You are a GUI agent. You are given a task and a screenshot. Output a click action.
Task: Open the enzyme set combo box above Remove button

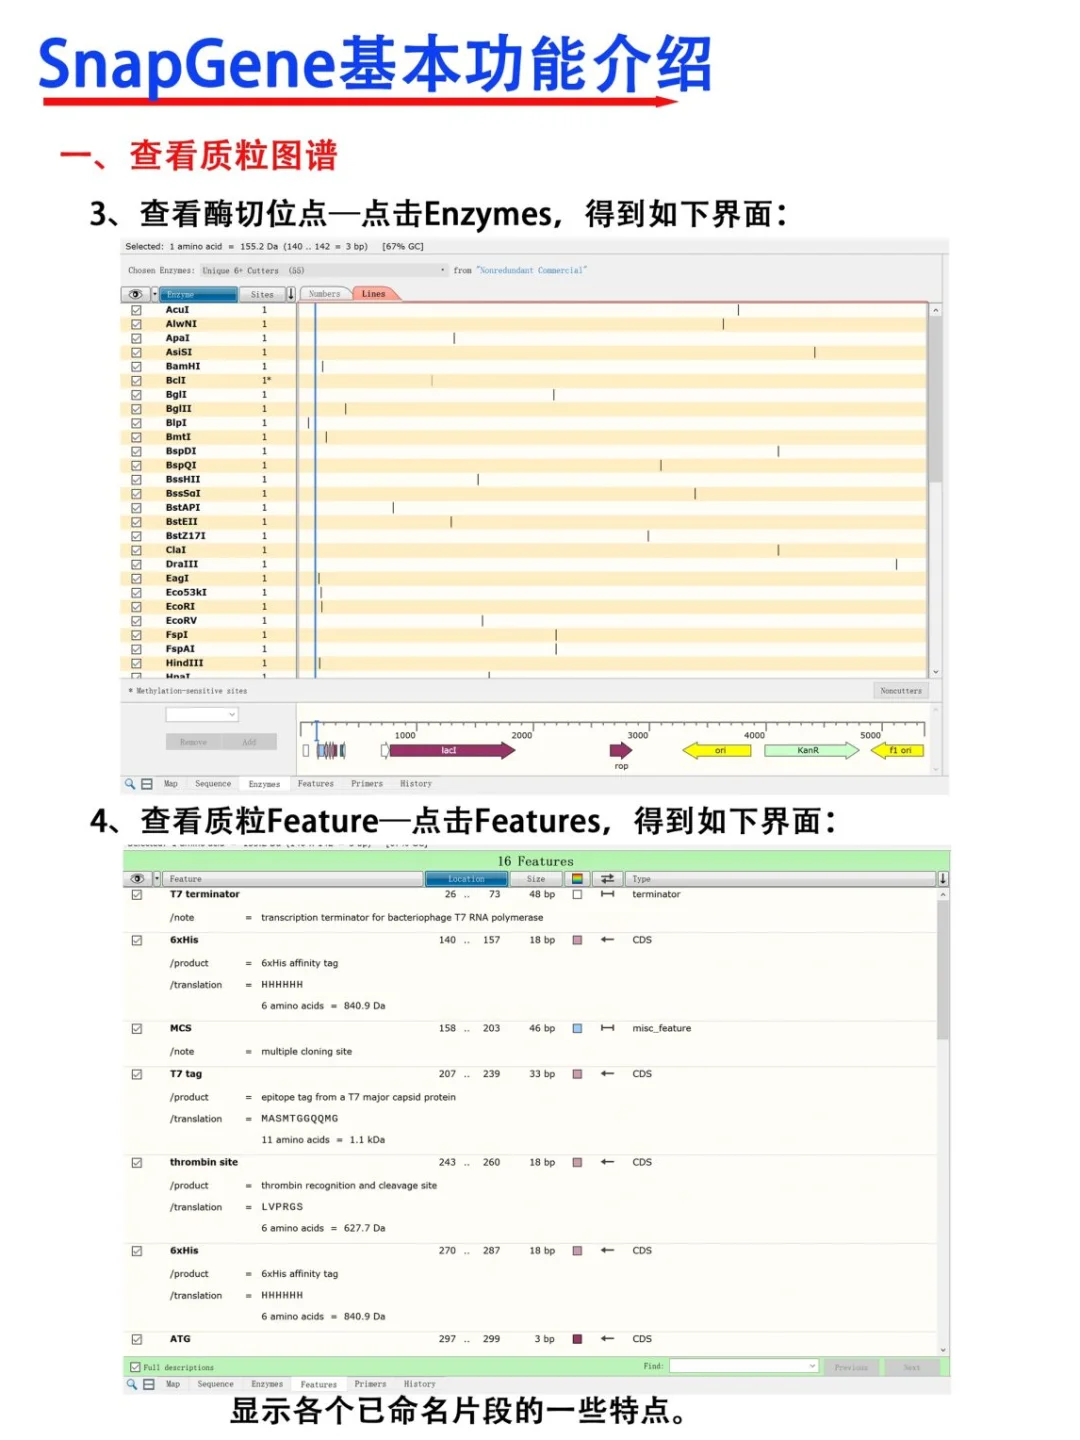coord(202,714)
